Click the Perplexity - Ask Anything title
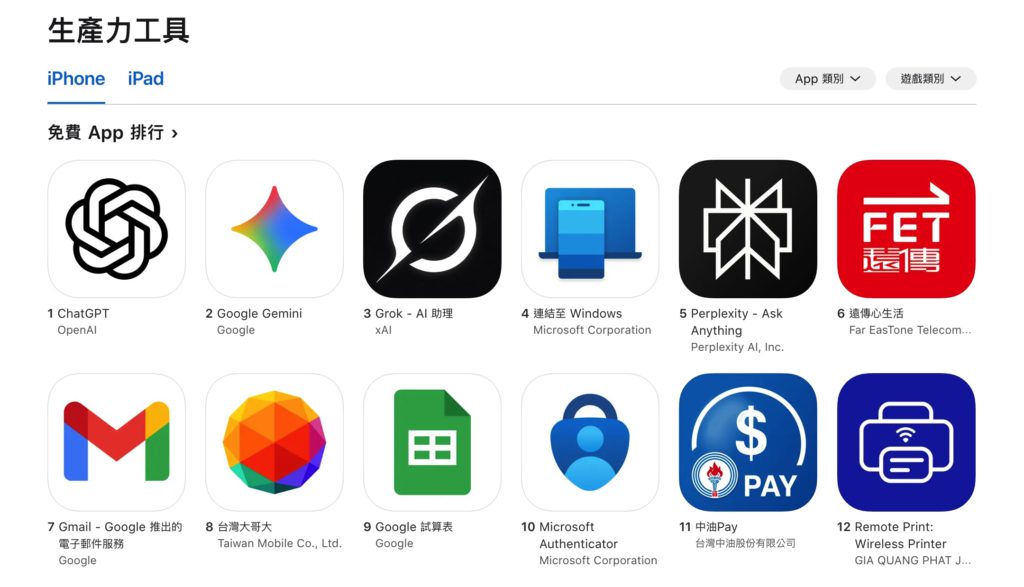 pyautogui.click(x=736, y=322)
